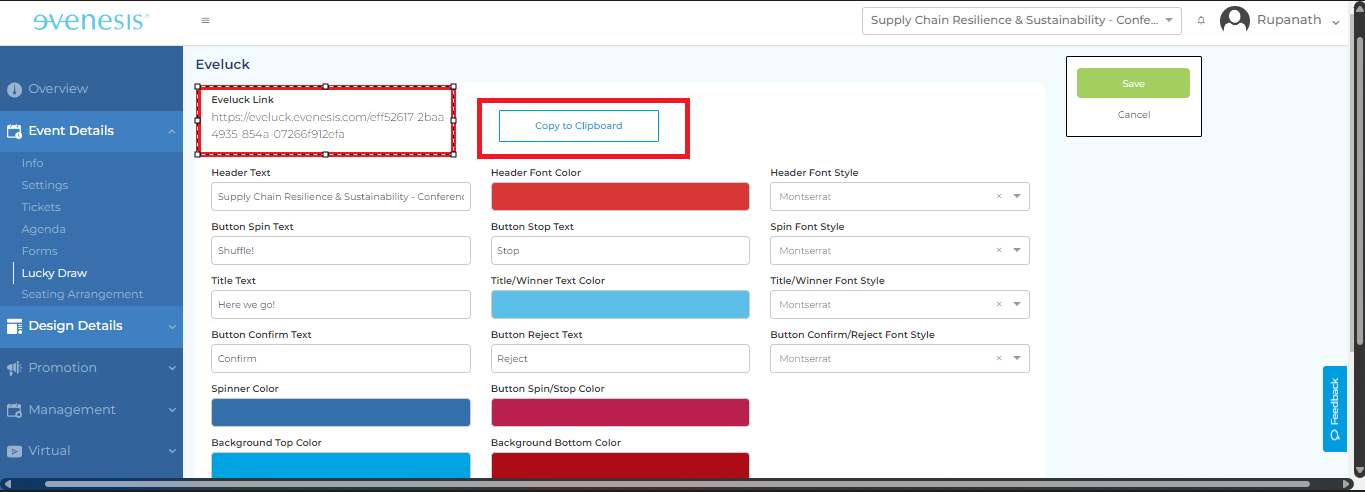Click the Design Details layout icon
Image resolution: width=1365 pixels, height=492 pixels.
point(14,326)
